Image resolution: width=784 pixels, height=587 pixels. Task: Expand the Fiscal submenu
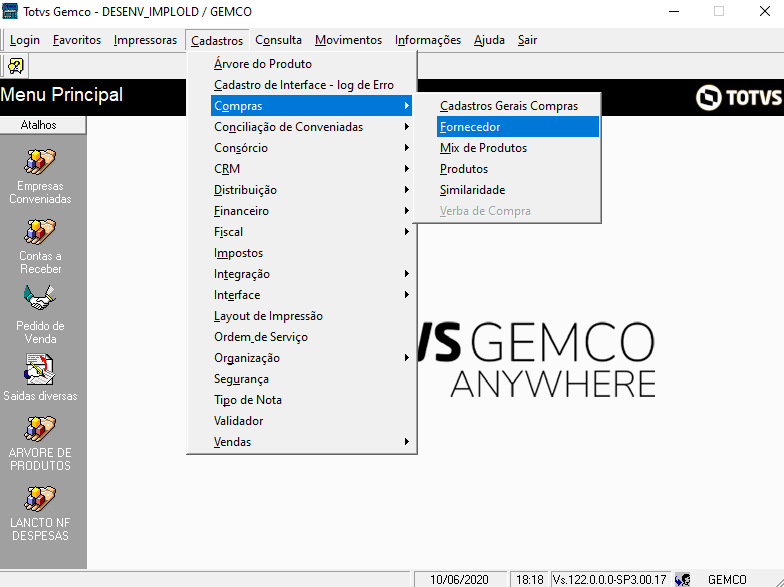coord(312,232)
